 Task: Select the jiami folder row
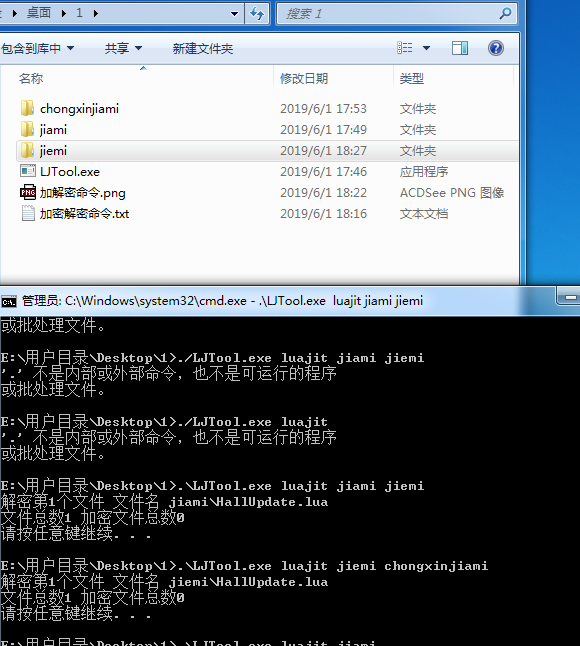point(267,129)
